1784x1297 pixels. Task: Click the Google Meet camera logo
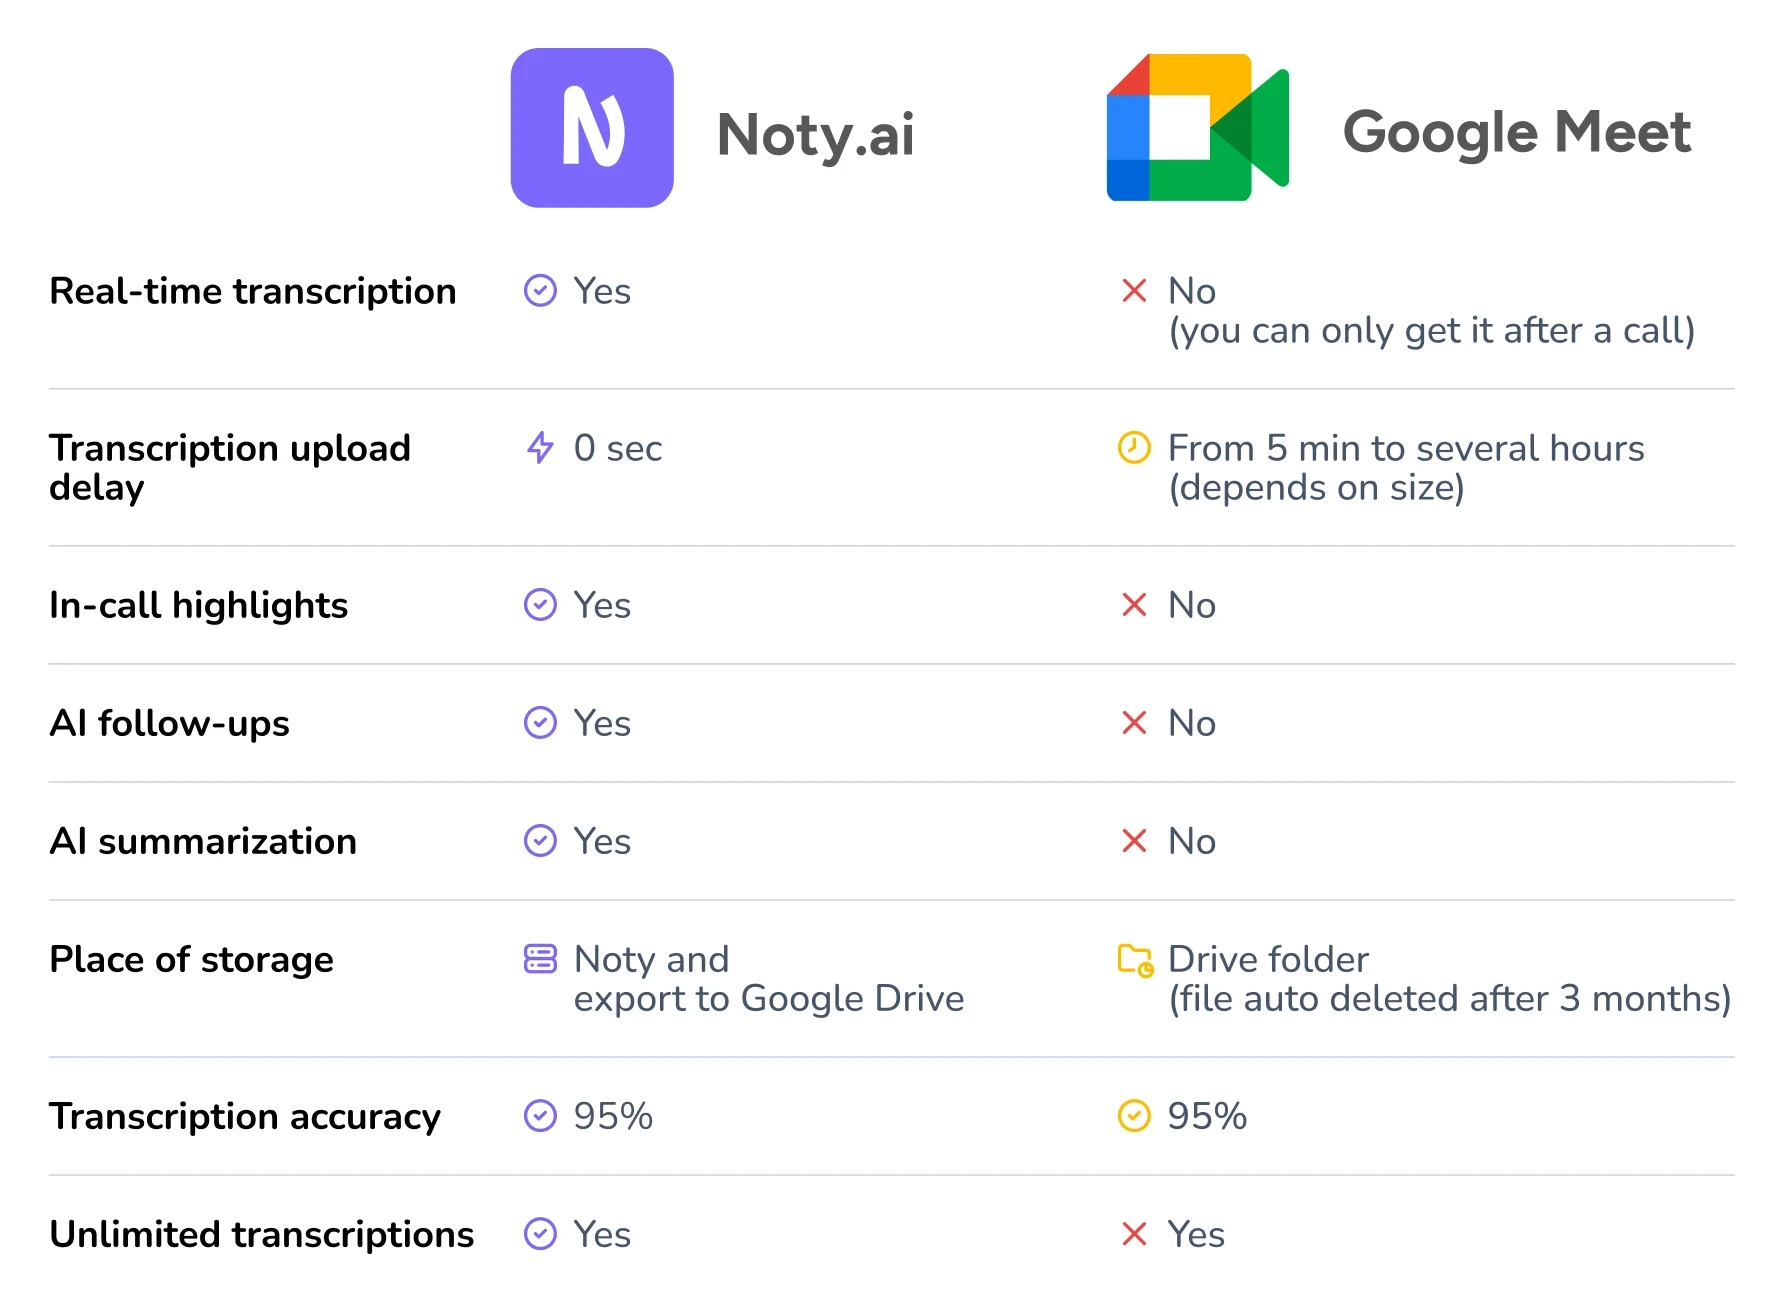1197,128
